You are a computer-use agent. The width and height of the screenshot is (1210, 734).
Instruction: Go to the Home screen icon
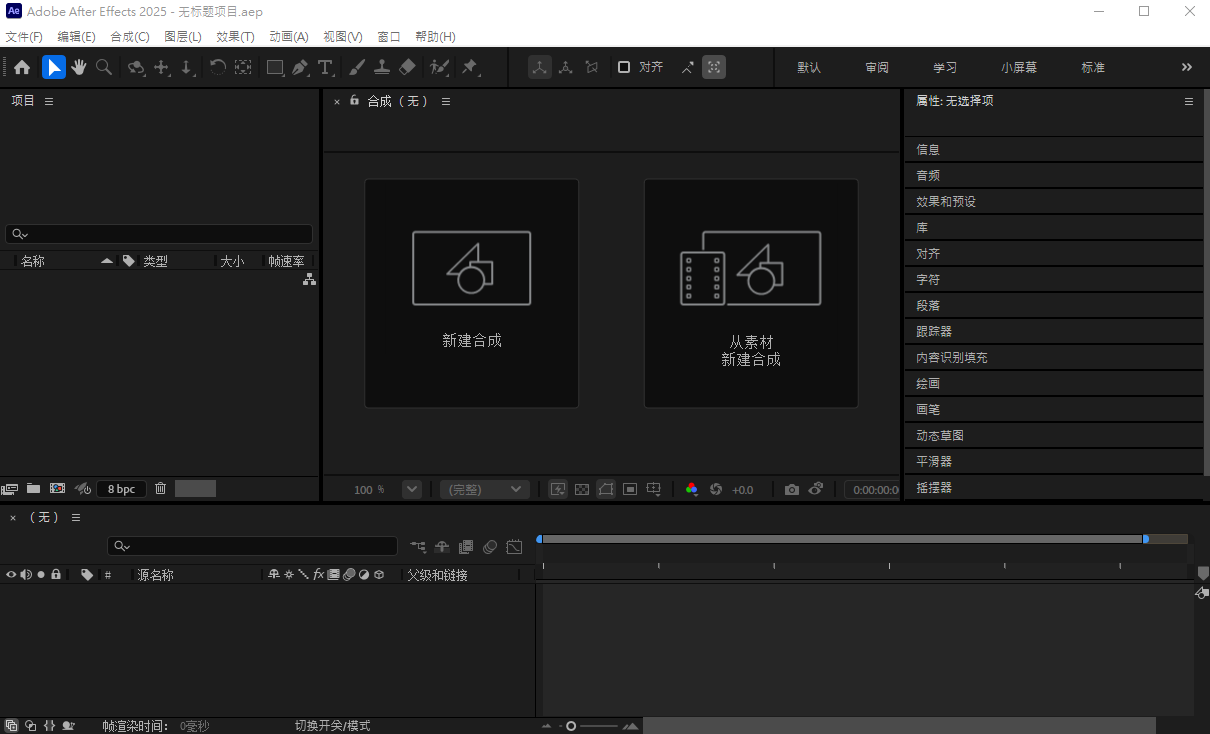pyautogui.click(x=22, y=67)
